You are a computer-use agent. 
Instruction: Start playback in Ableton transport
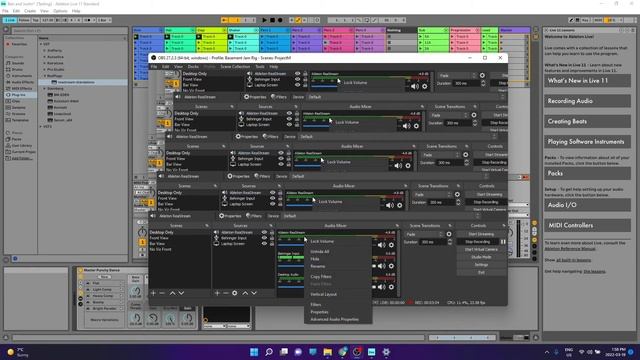[x=264, y=20]
